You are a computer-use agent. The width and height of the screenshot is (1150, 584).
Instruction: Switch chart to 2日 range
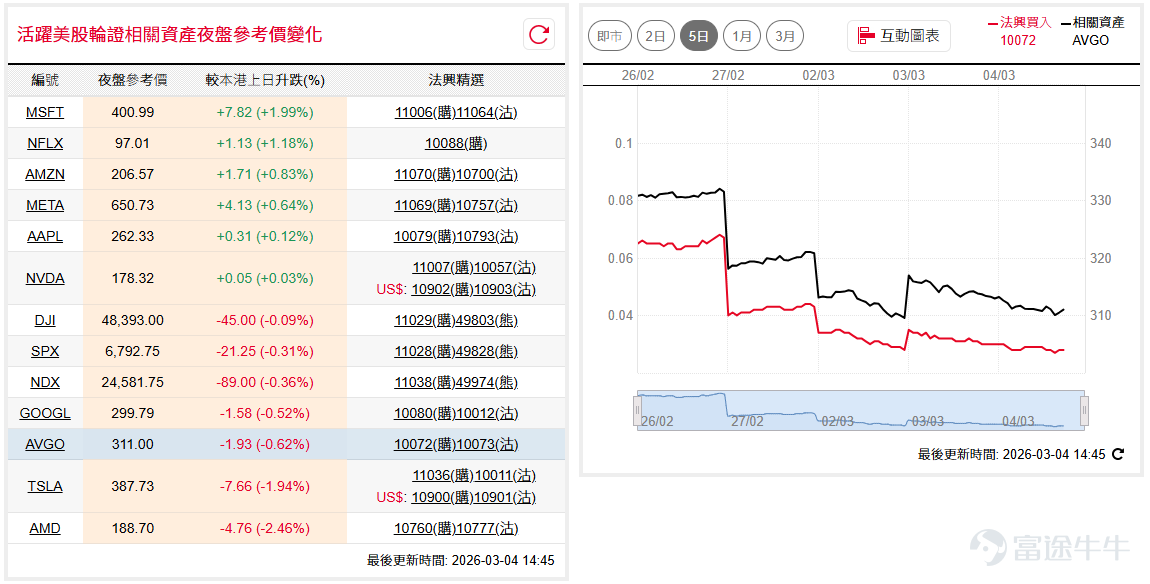point(655,36)
